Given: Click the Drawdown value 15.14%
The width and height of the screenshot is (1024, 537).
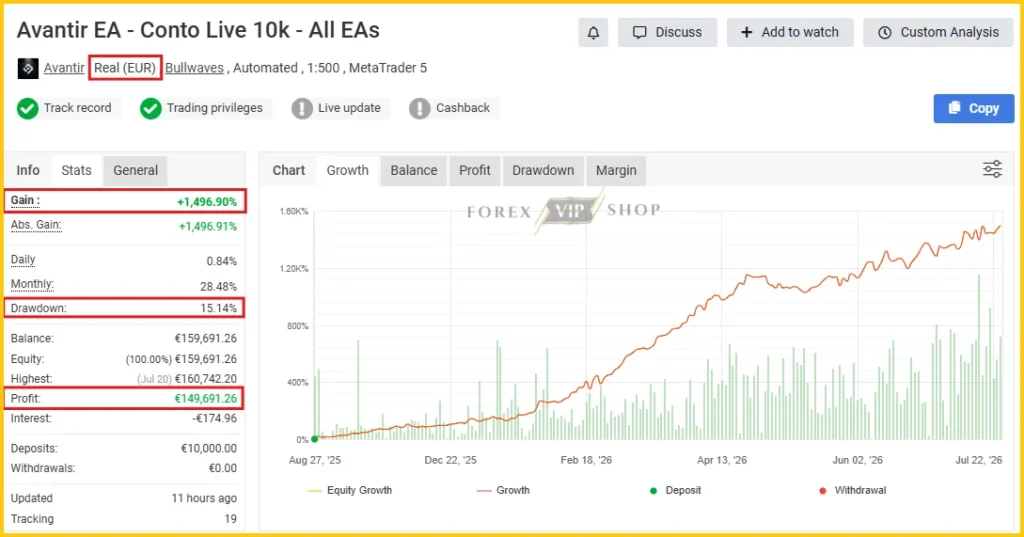Looking at the screenshot, I should 218,308.
